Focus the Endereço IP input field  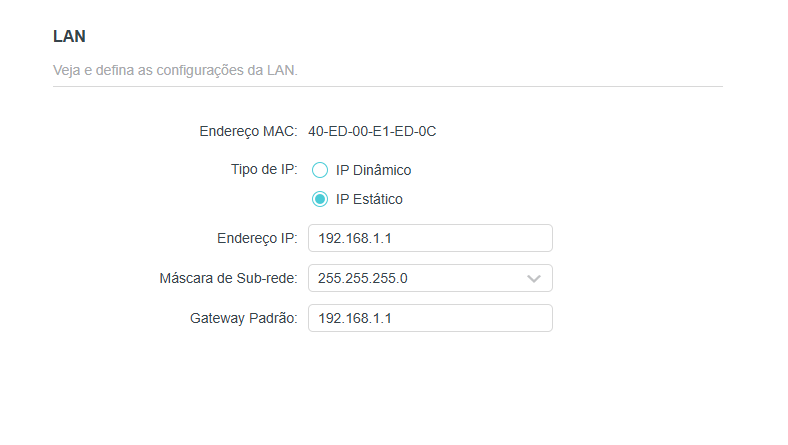point(430,238)
